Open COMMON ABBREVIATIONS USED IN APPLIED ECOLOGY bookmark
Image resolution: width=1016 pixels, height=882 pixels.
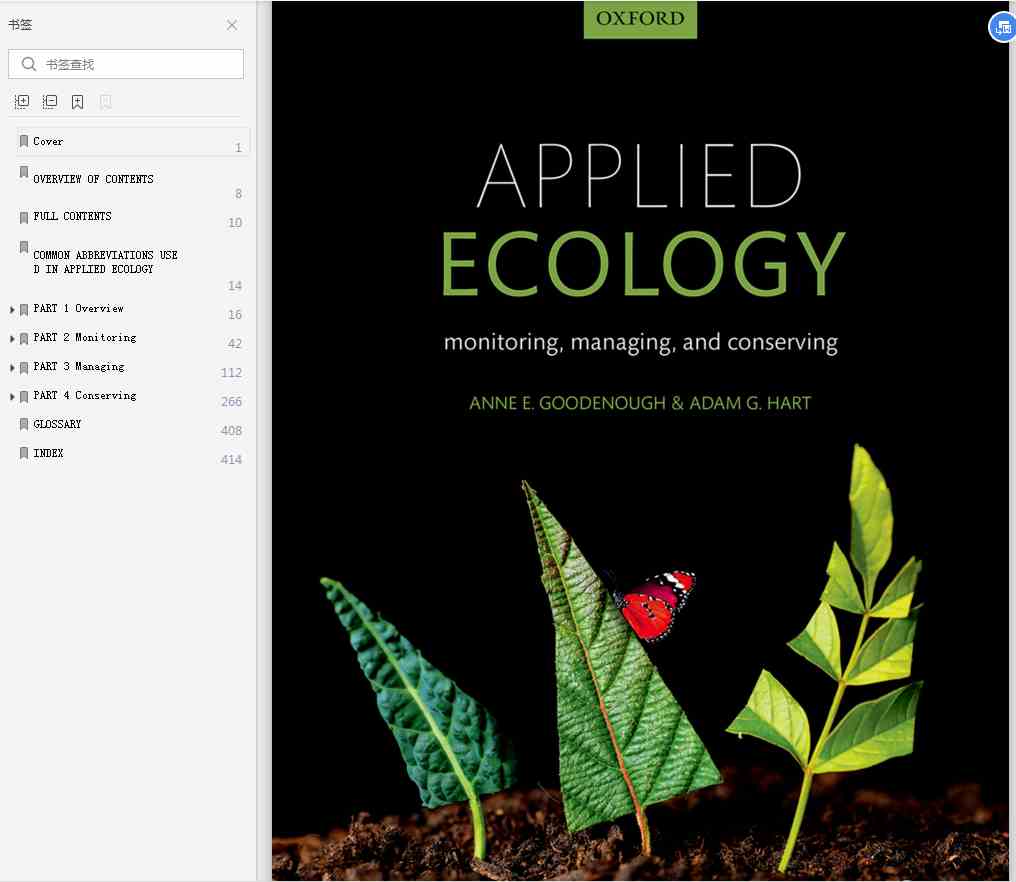(x=106, y=262)
